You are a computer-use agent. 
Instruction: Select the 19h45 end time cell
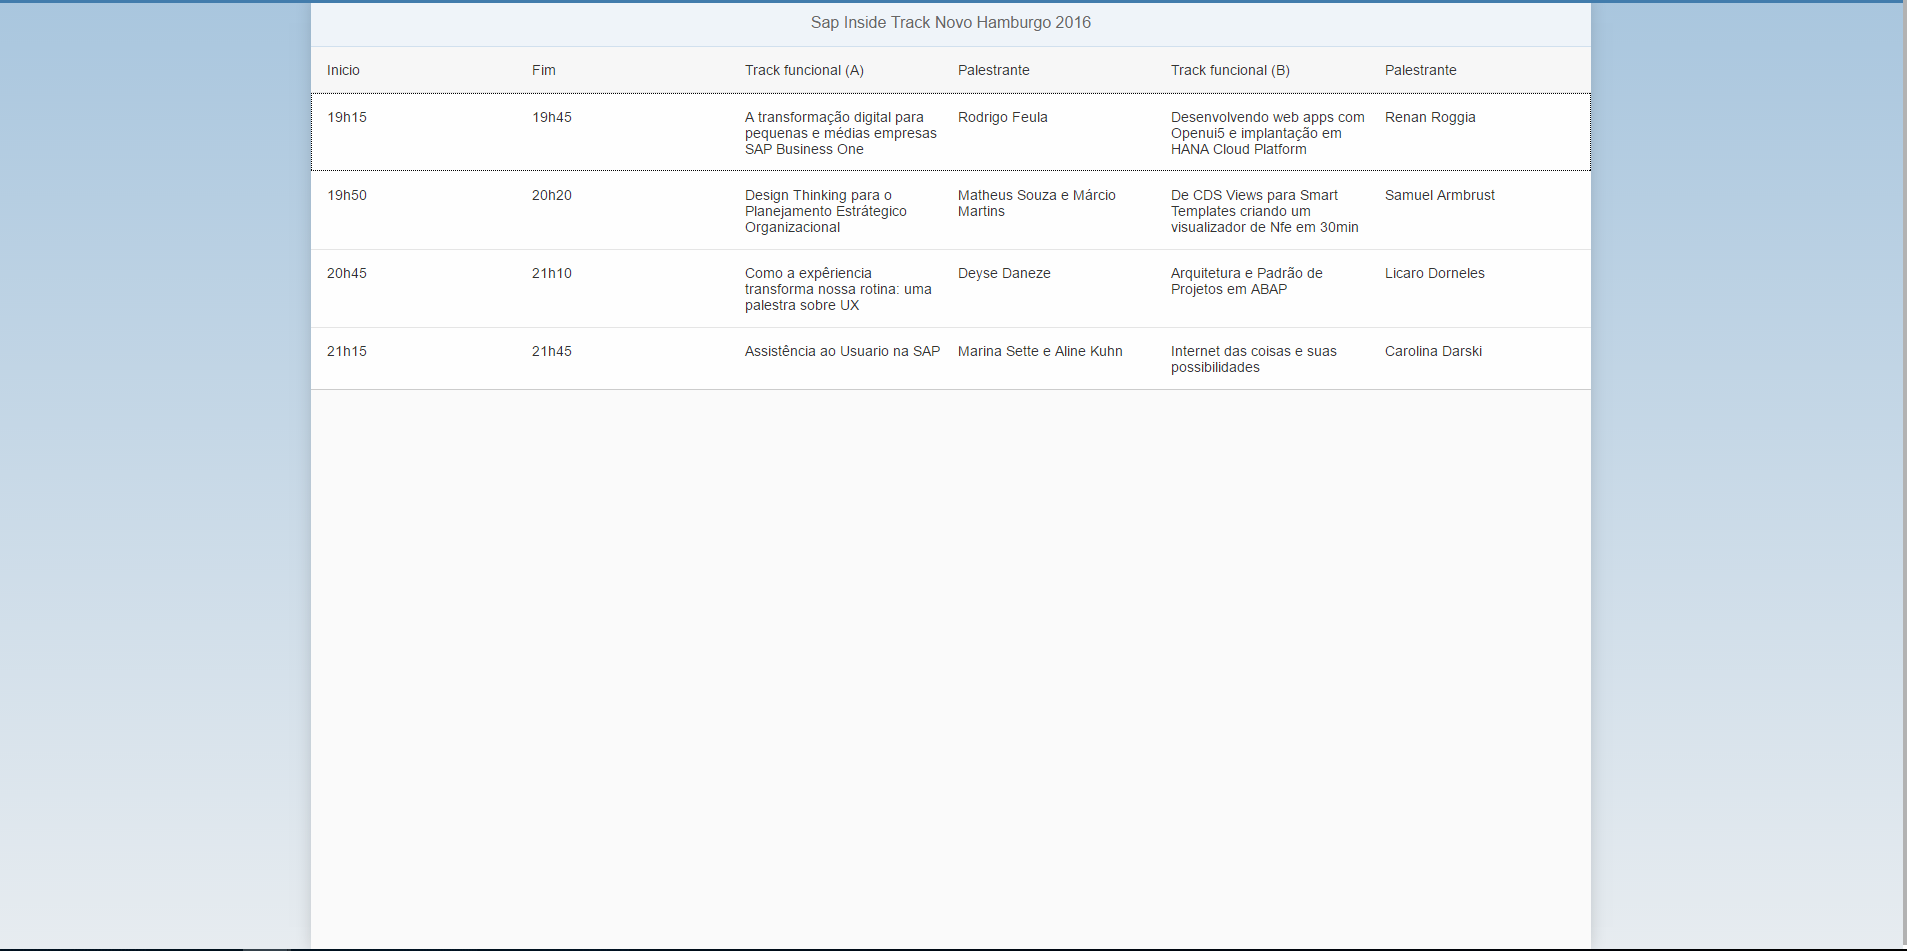[x=552, y=117]
